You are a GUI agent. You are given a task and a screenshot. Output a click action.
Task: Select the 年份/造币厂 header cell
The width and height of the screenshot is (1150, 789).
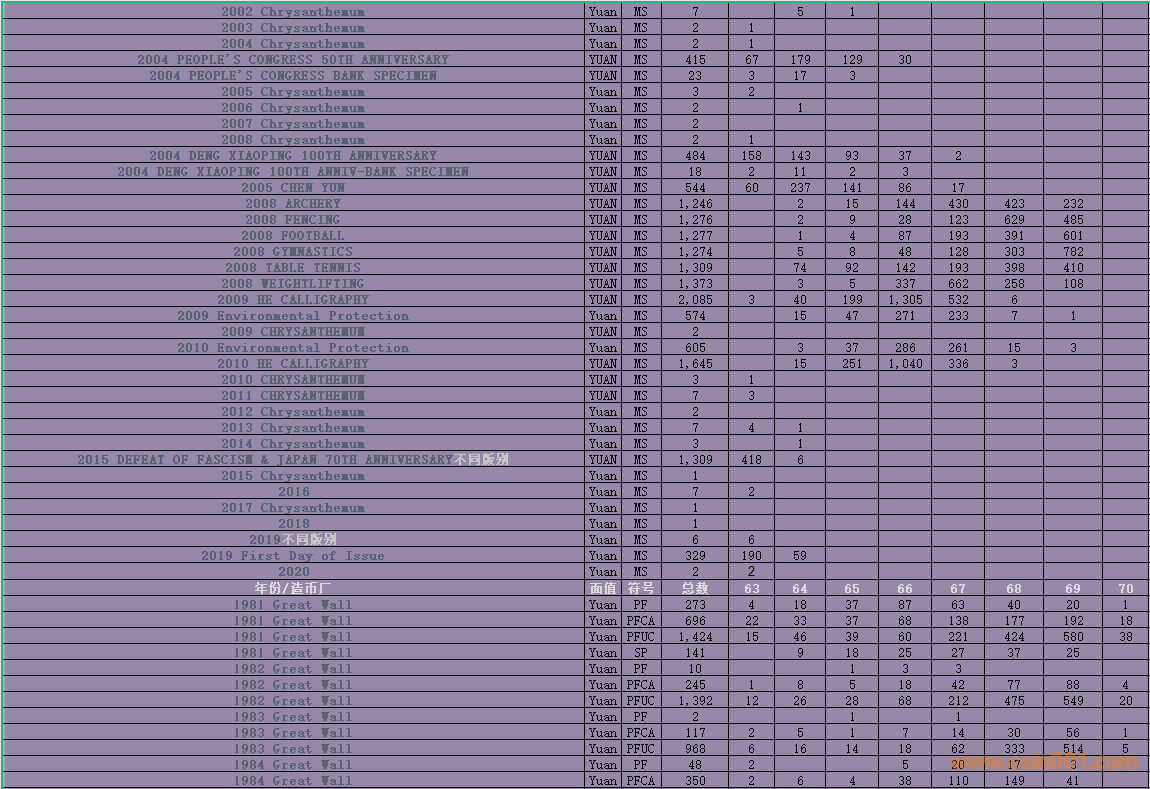point(292,588)
